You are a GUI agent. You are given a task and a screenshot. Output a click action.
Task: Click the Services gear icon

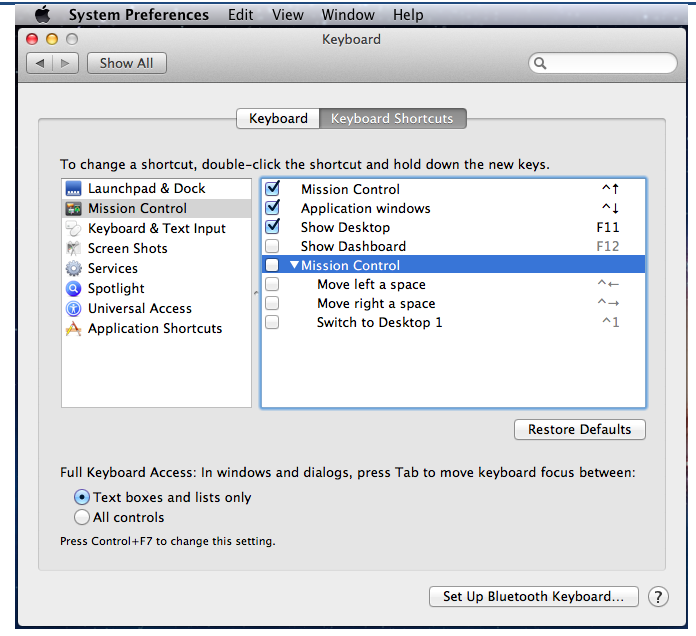coord(74,269)
